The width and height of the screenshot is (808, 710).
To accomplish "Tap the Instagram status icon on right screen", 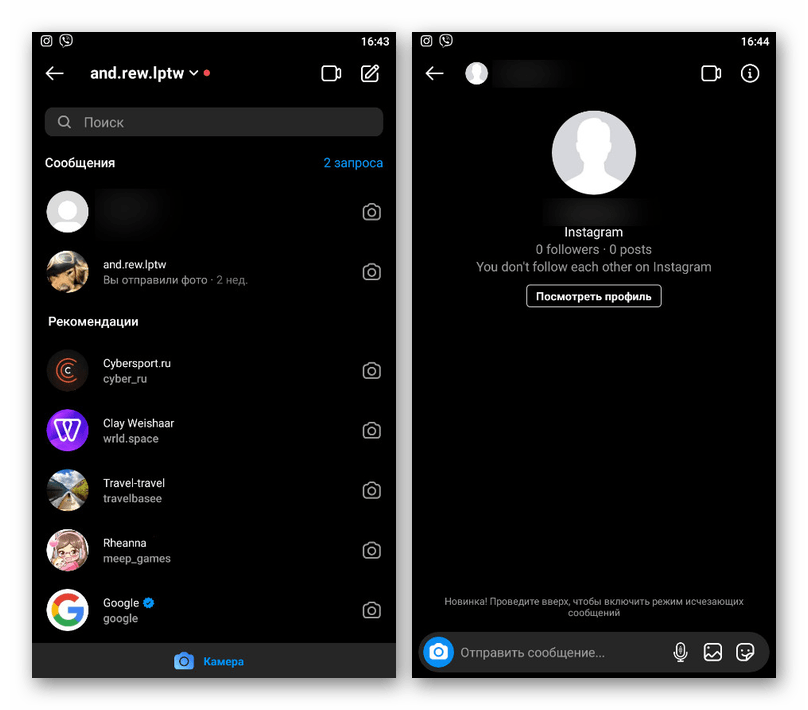I will coord(426,41).
